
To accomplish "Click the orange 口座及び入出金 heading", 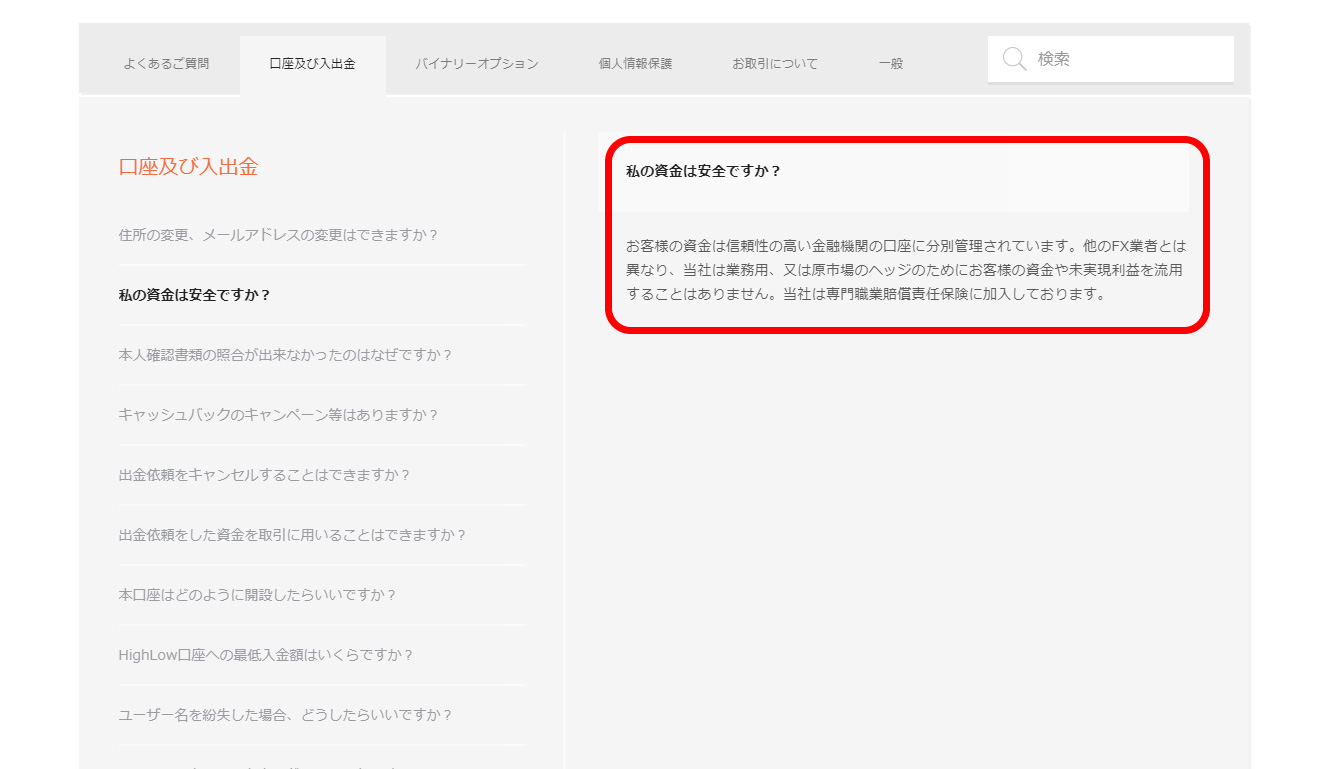I will 188,167.
